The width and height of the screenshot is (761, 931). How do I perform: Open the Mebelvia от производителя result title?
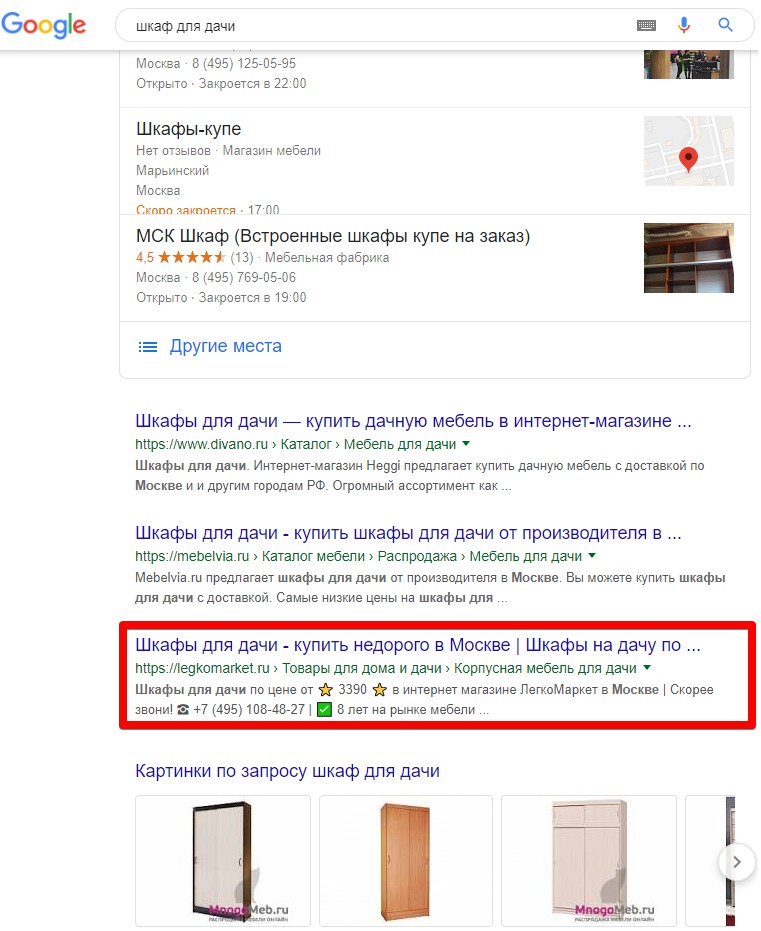pyautogui.click(x=408, y=533)
